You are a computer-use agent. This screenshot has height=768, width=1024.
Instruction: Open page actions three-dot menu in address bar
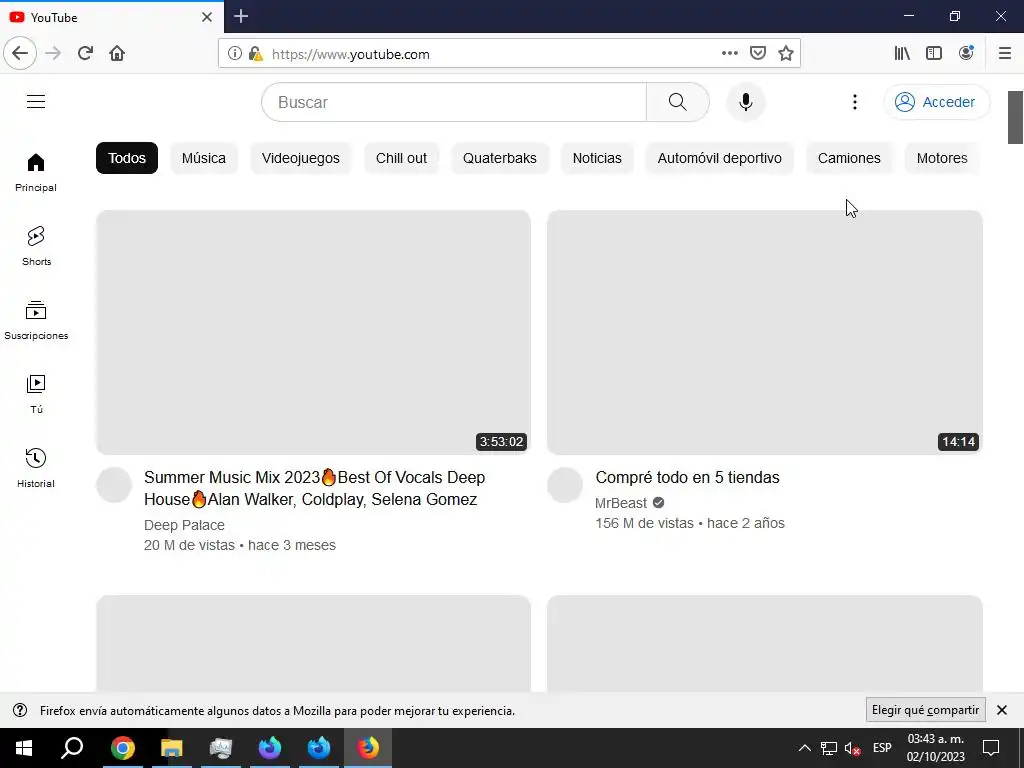point(729,54)
